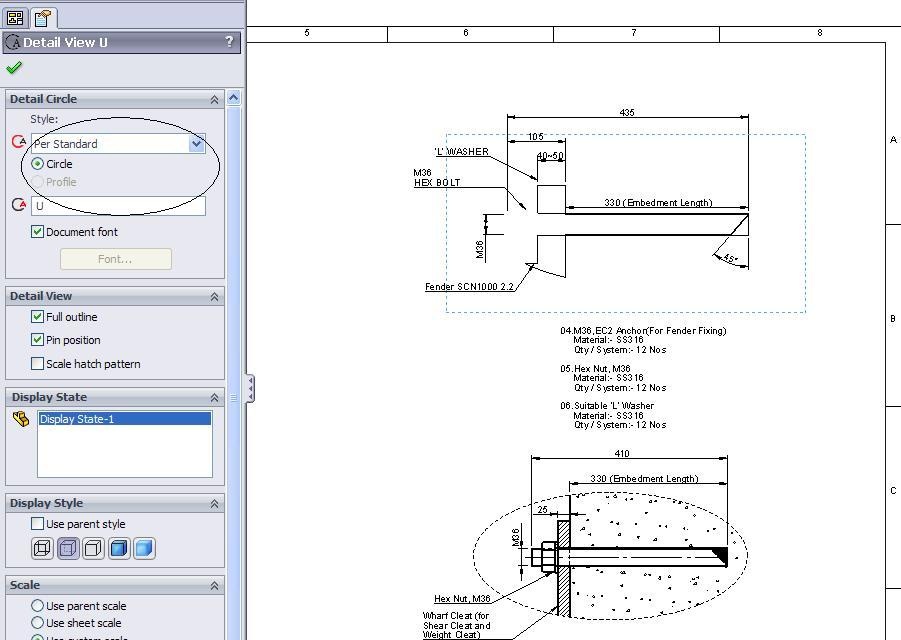Click the Display State icon

(21, 419)
